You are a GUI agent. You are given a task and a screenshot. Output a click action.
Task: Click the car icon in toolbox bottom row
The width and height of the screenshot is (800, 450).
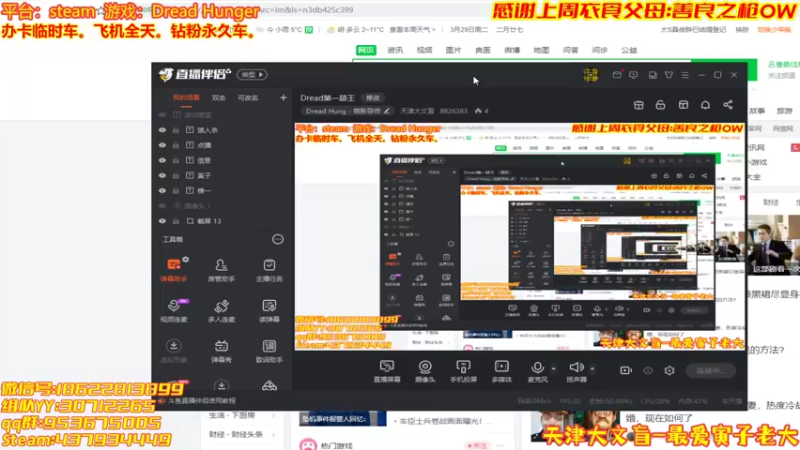click(x=269, y=386)
